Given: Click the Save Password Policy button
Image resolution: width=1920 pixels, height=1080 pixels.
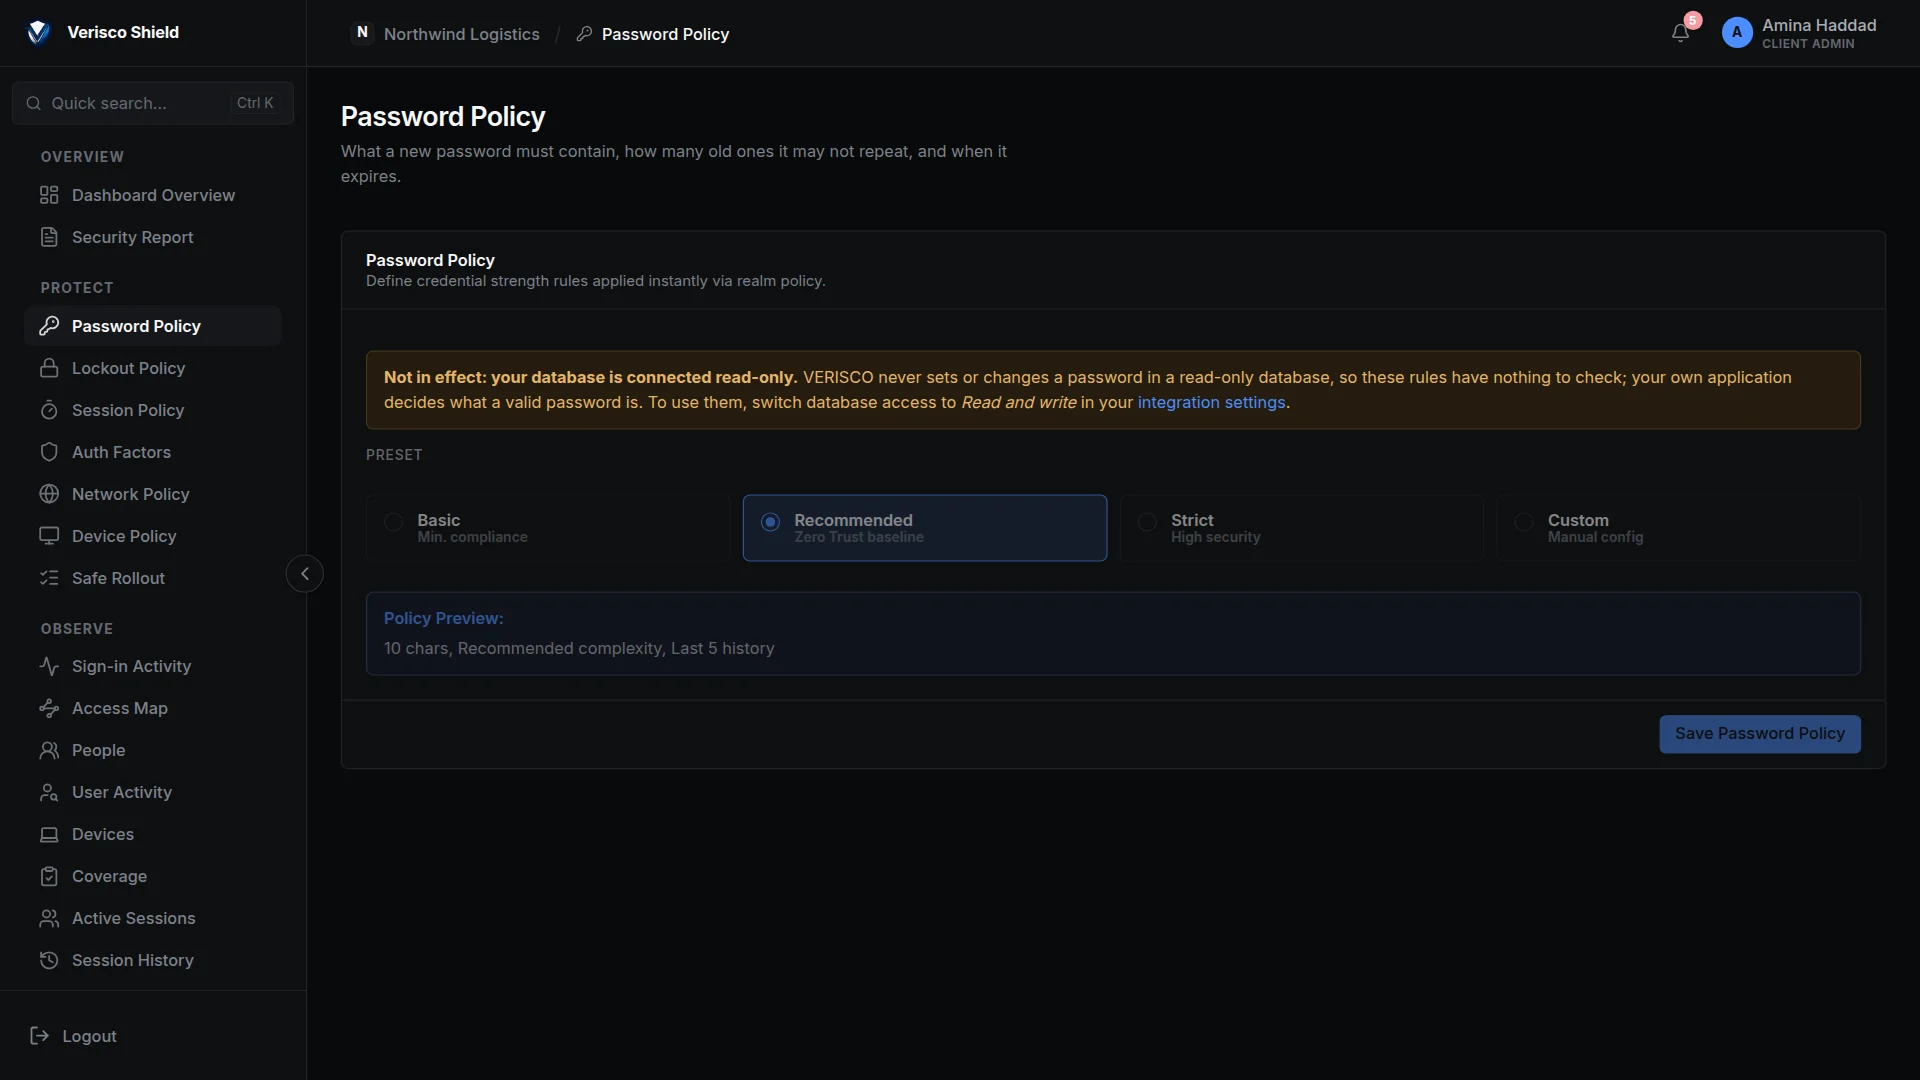Looking at the screenshot, I should [x=1760, y=734].
